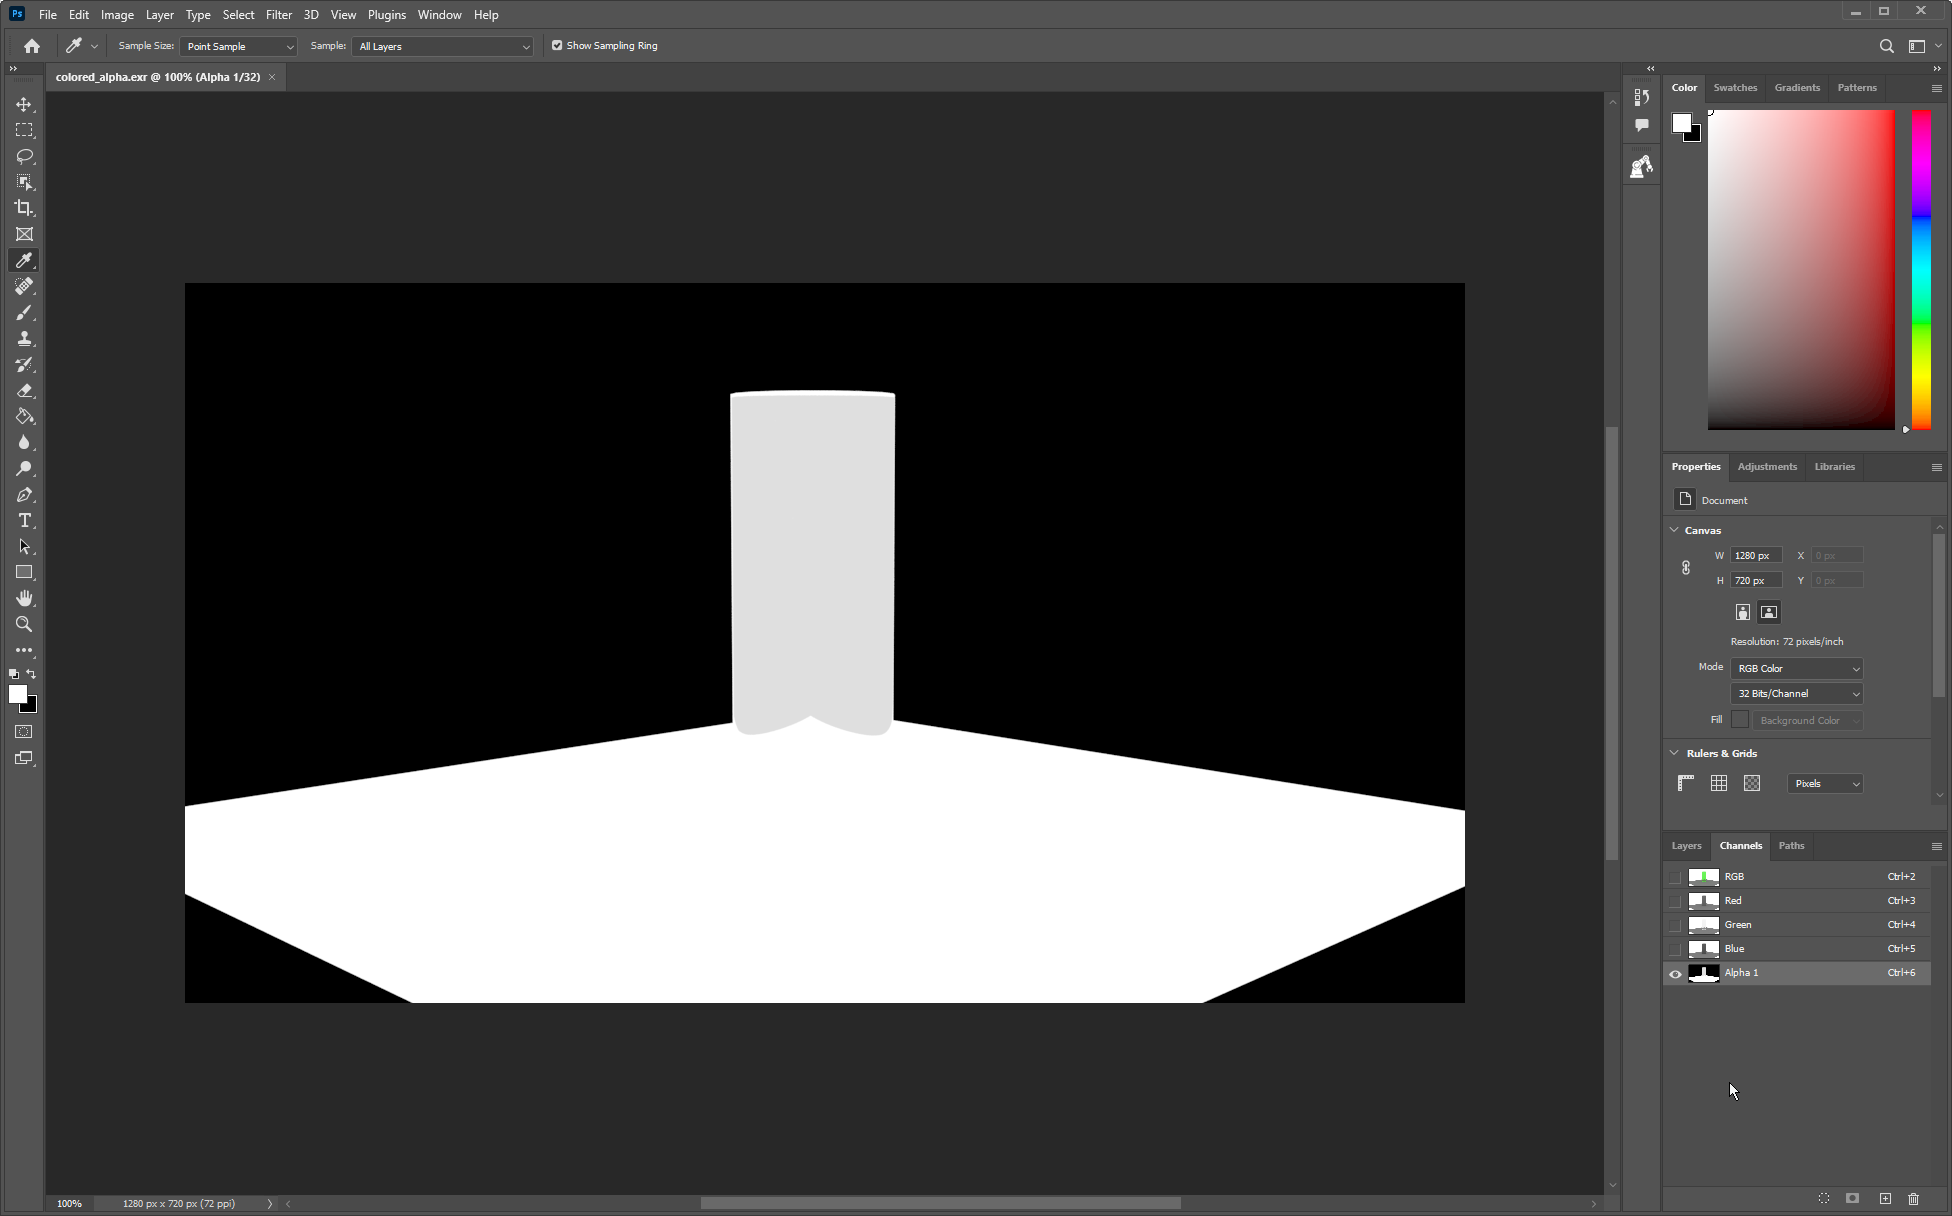Select the History Brush tool
1952x1216 pixels.
pyautogui.click(x=24, y=364)
